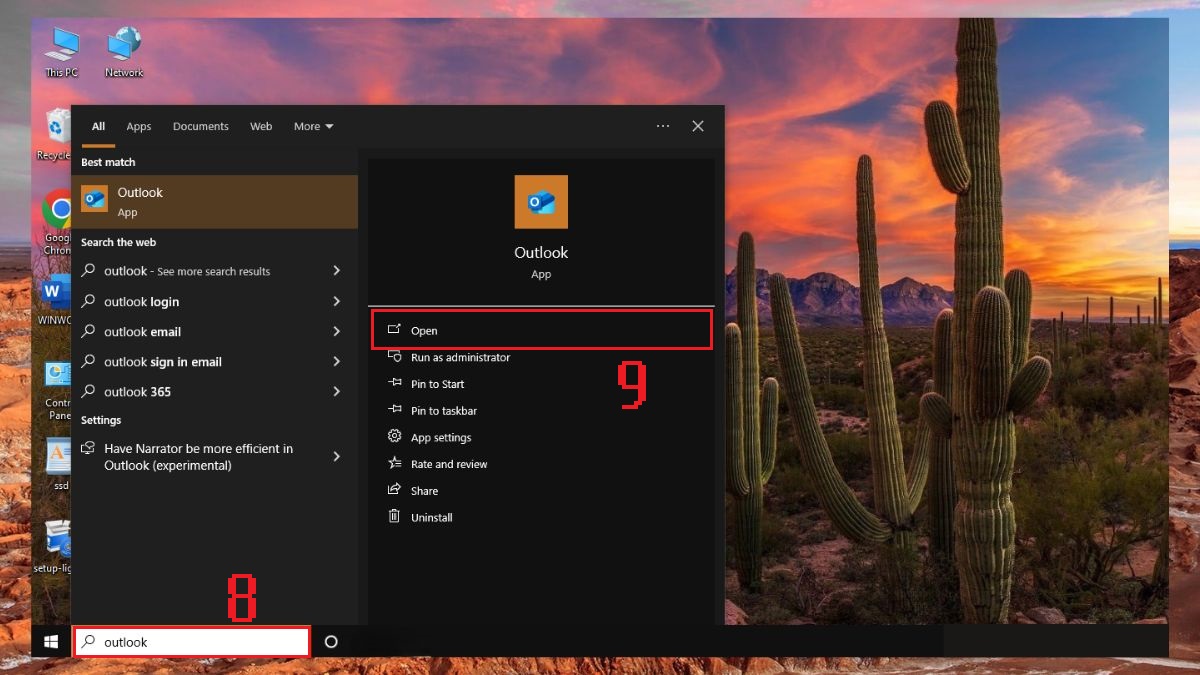
Task: Choose Share for Outlook
Action: coord(424,491)
